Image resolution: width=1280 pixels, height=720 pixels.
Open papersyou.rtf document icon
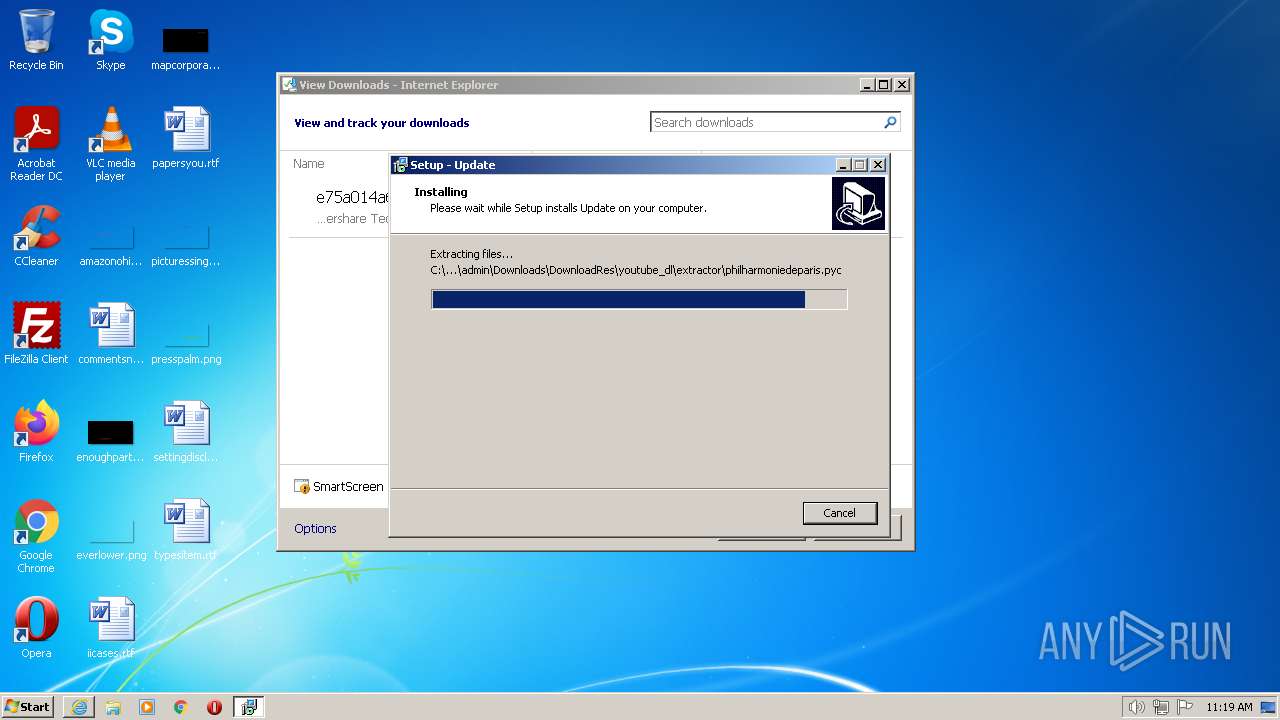click(185, 138)
